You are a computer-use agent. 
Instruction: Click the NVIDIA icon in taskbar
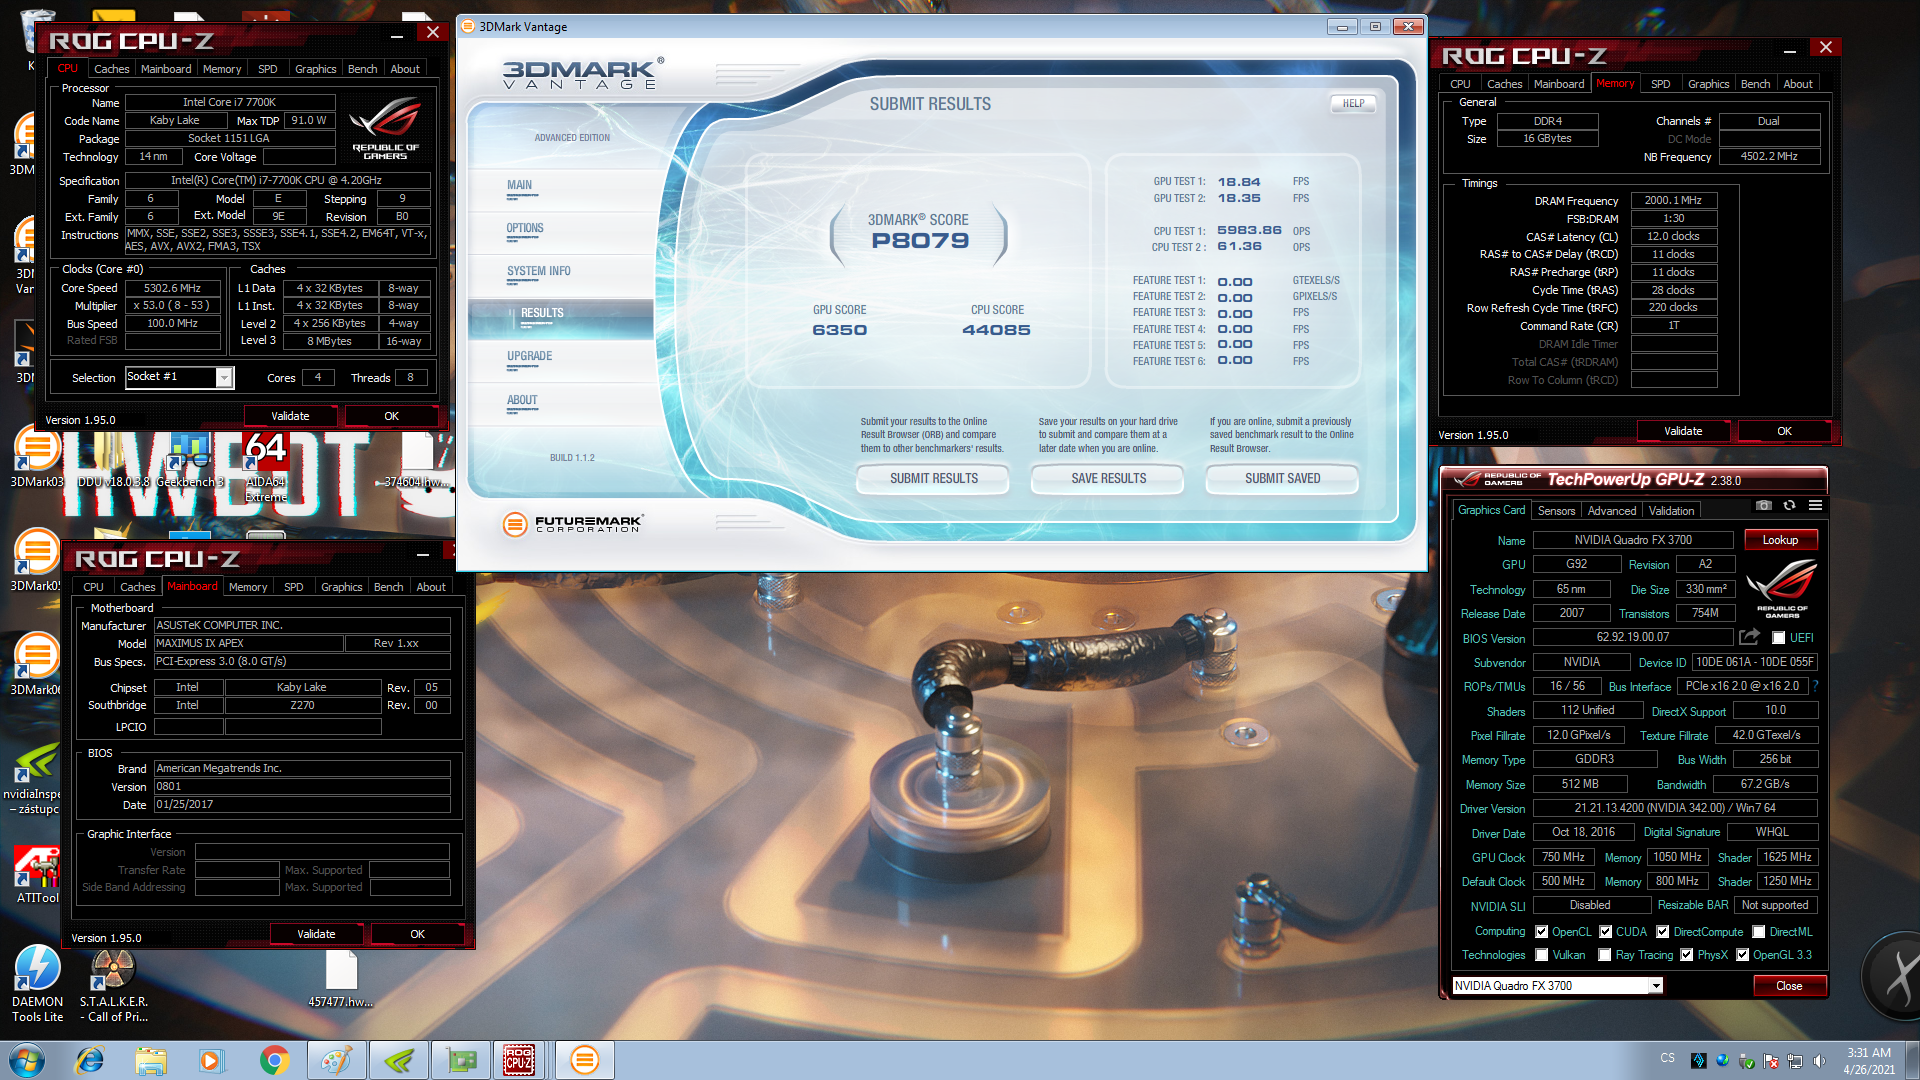[398, 1060]
